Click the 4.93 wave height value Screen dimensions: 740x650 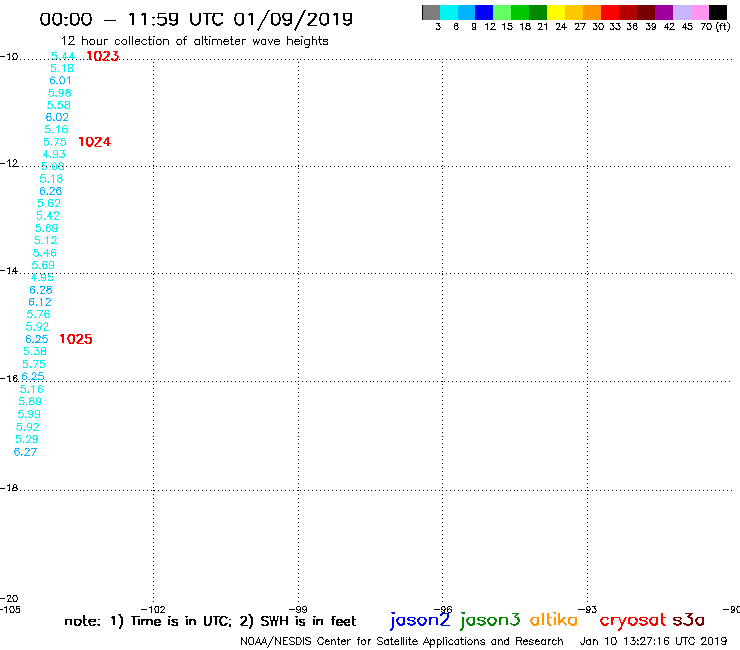tap(54, 154)
